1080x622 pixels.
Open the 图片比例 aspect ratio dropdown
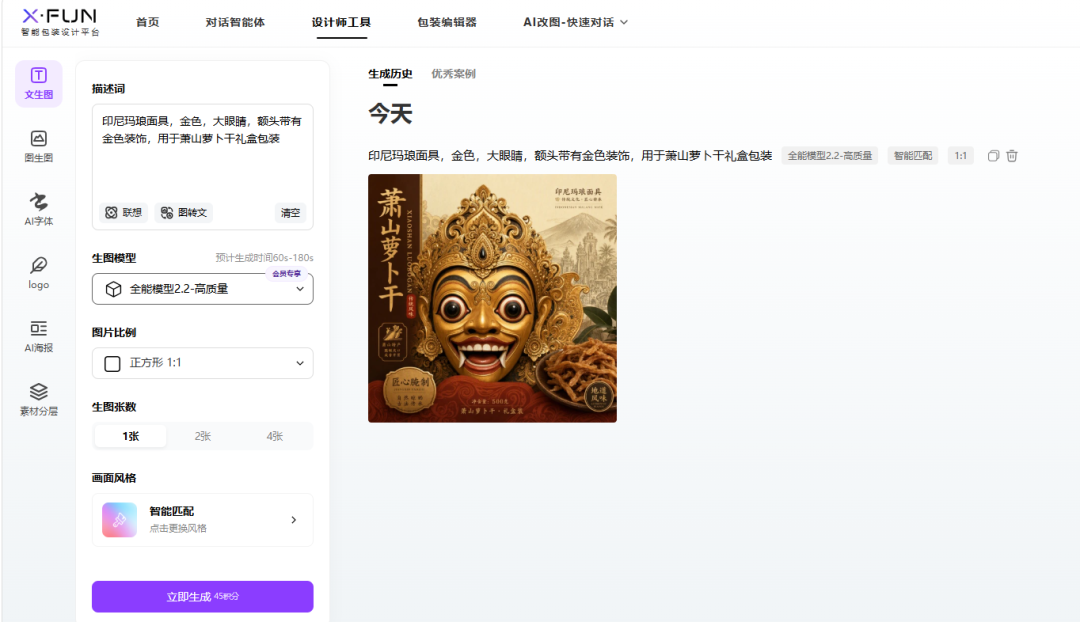[x=202, y=363]
